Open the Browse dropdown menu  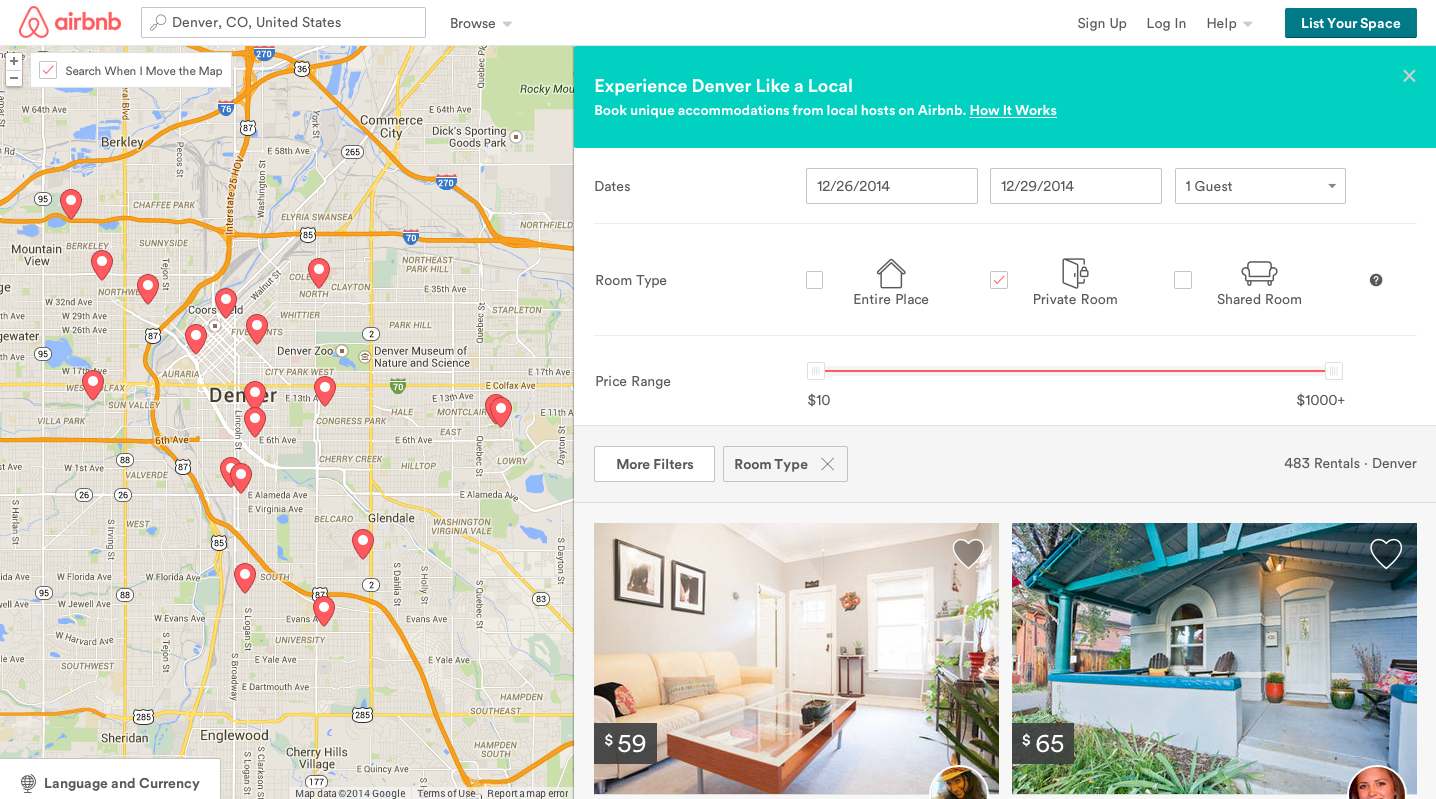click(481, 23)
